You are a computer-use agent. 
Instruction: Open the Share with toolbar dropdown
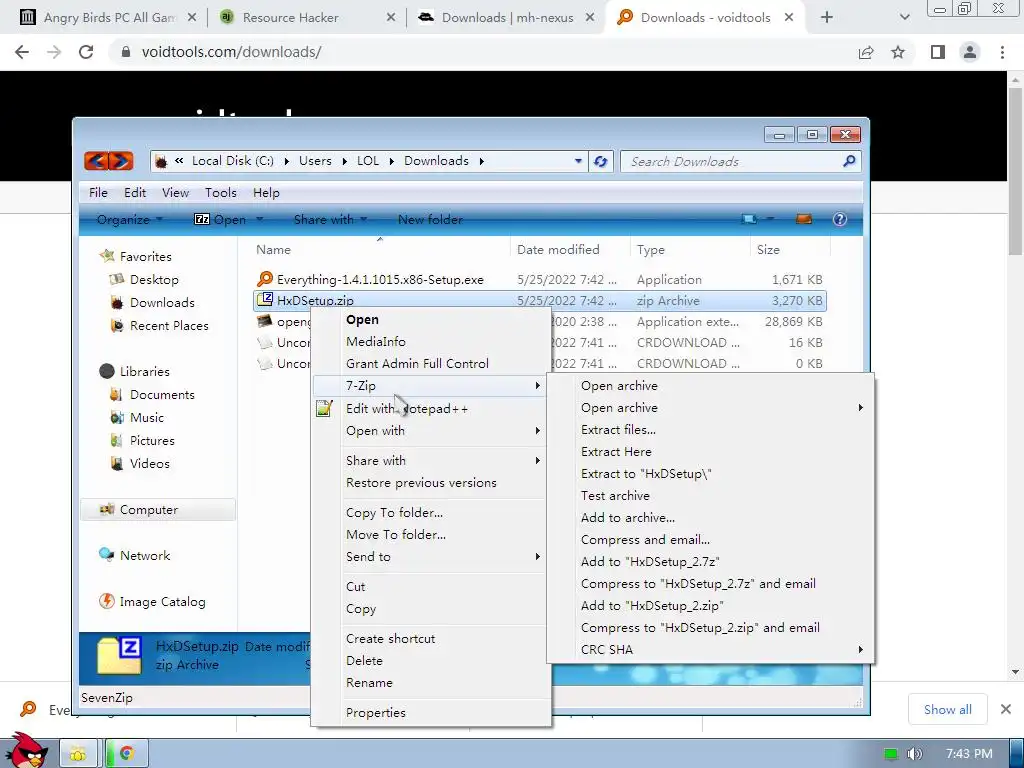point(330,220)
